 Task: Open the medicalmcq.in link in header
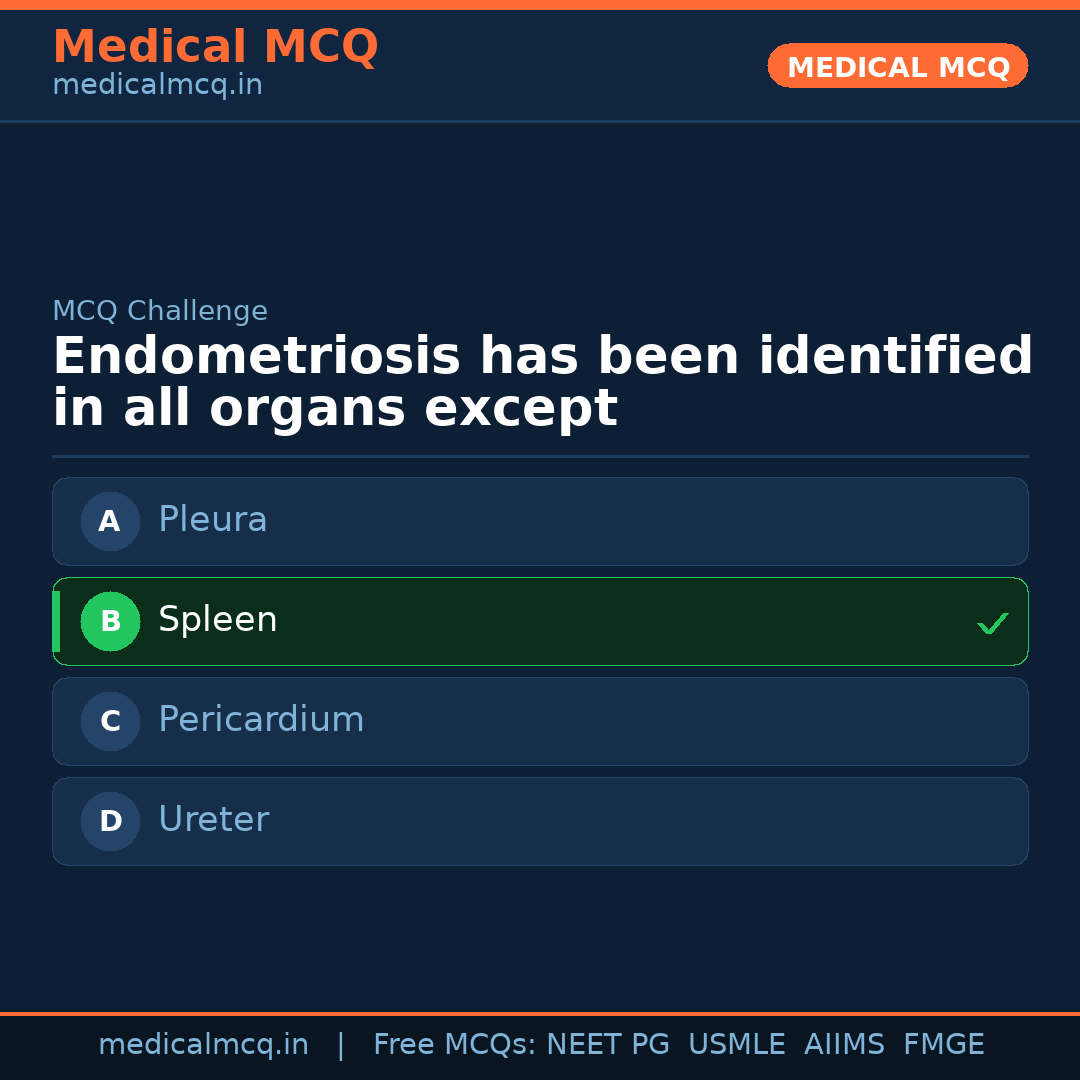(157, 86)
